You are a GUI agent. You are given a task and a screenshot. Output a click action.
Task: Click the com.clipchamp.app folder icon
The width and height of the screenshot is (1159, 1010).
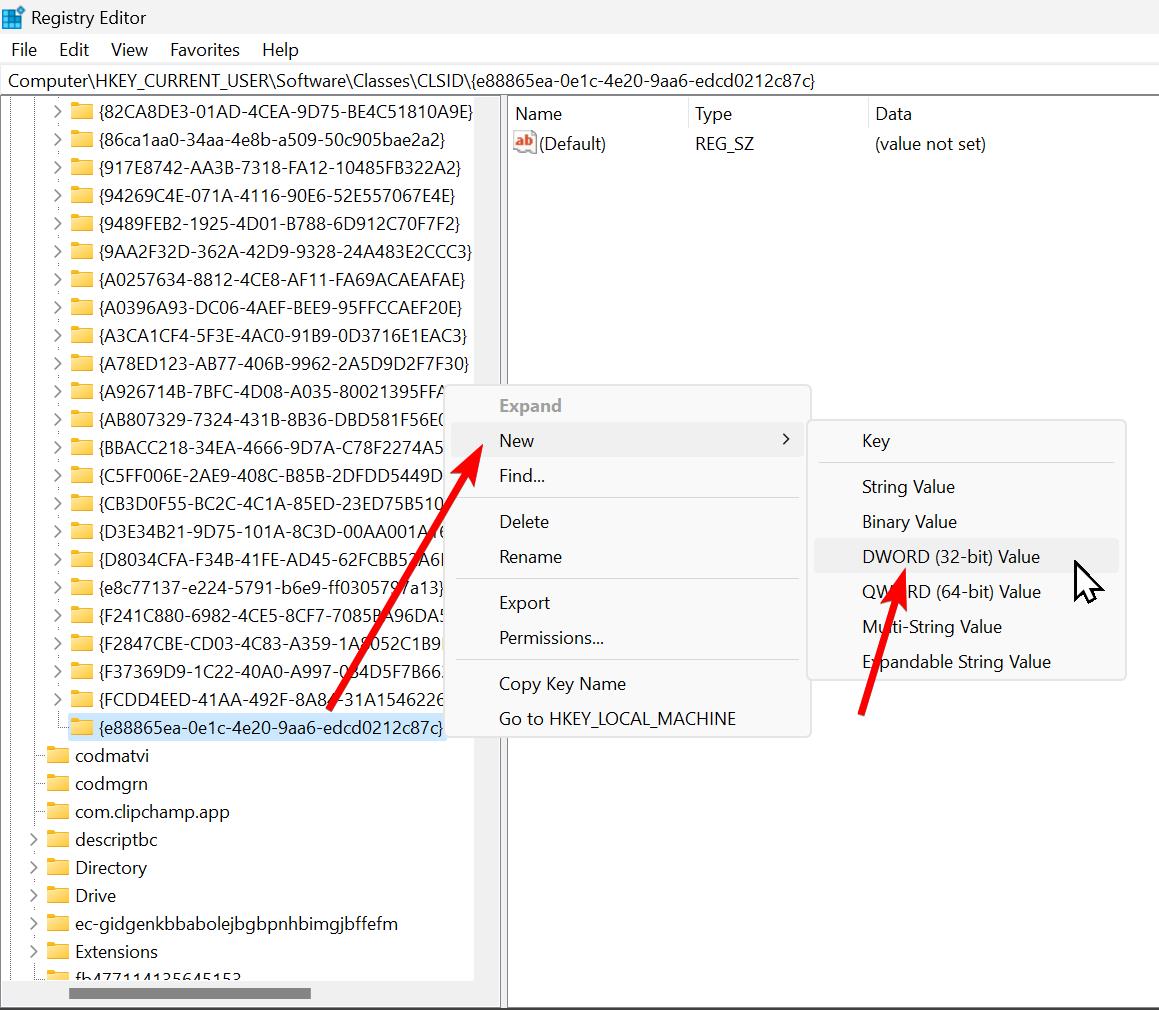(60, 812)
